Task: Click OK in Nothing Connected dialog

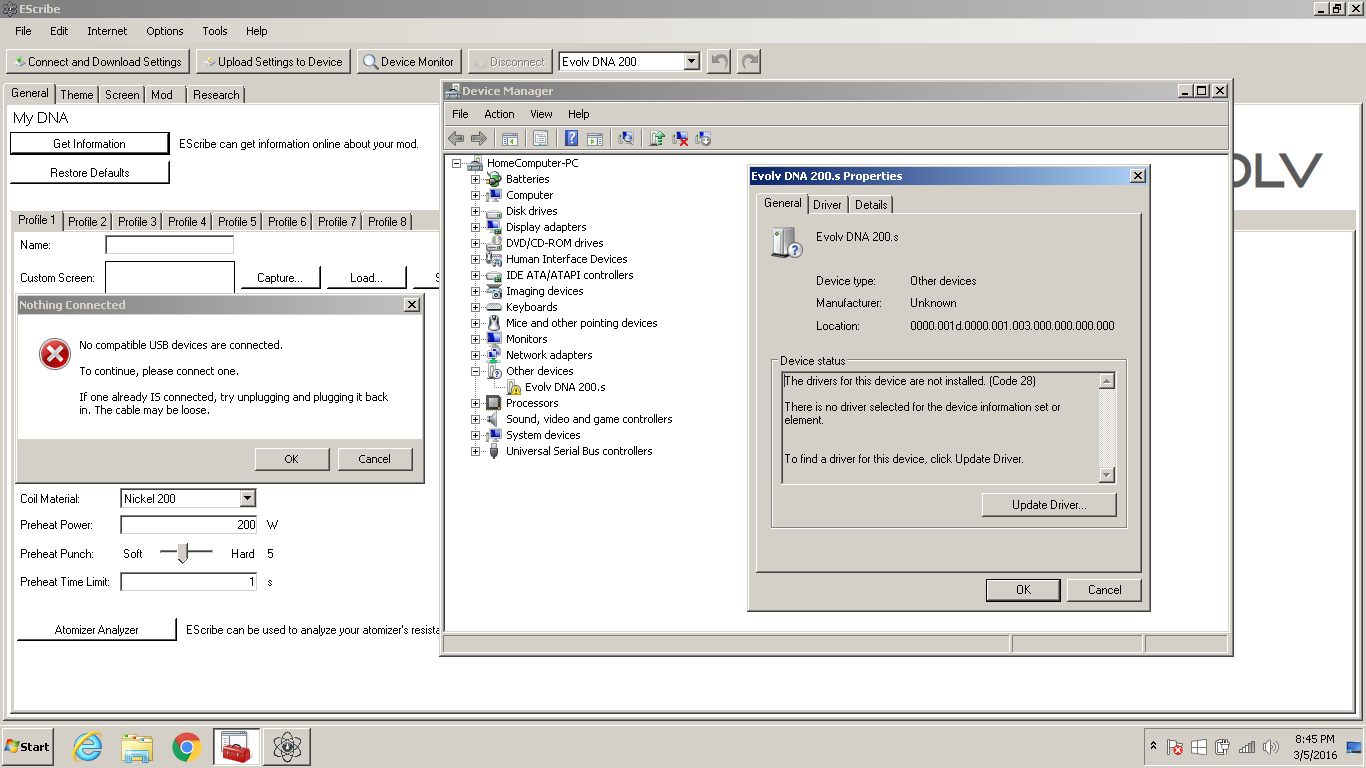Action: (291, 459)
